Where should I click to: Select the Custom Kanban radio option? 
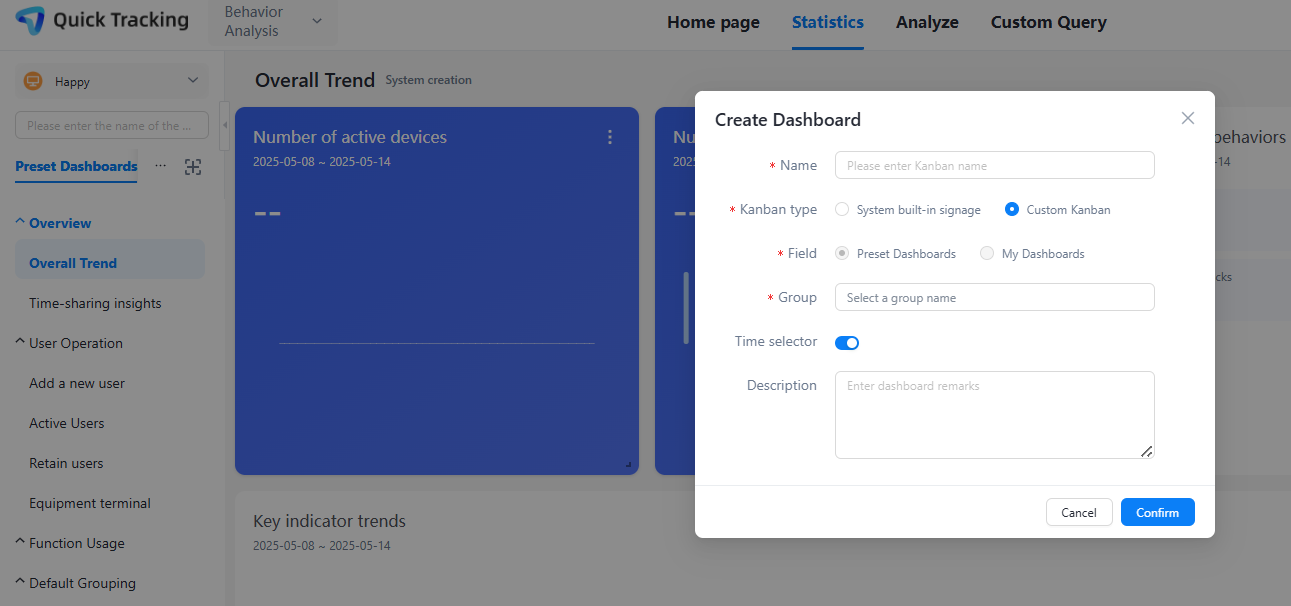tap(1012, 210)
